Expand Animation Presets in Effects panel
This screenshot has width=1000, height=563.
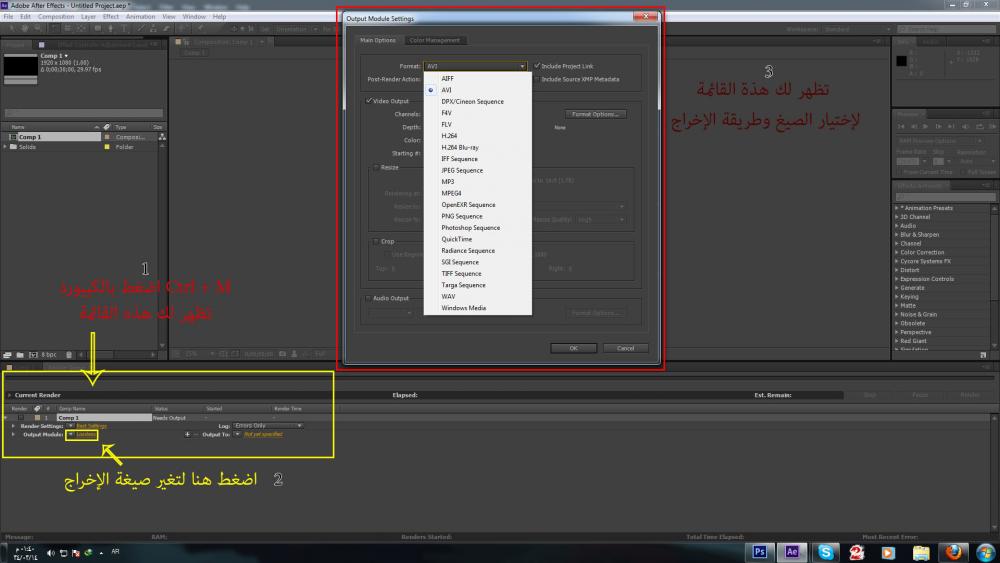(x=897, y=208)
